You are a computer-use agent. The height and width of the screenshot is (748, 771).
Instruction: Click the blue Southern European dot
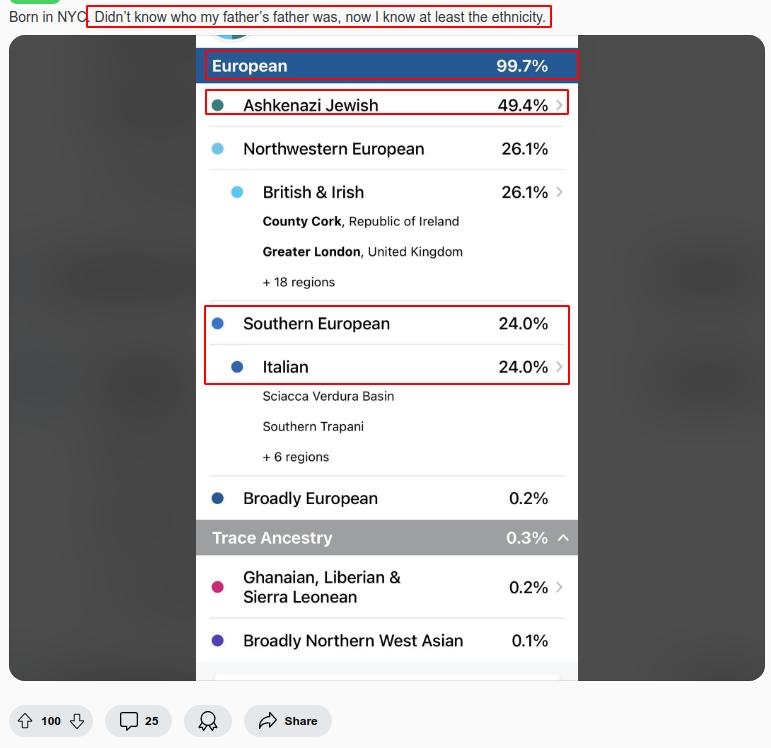(218, 324)
